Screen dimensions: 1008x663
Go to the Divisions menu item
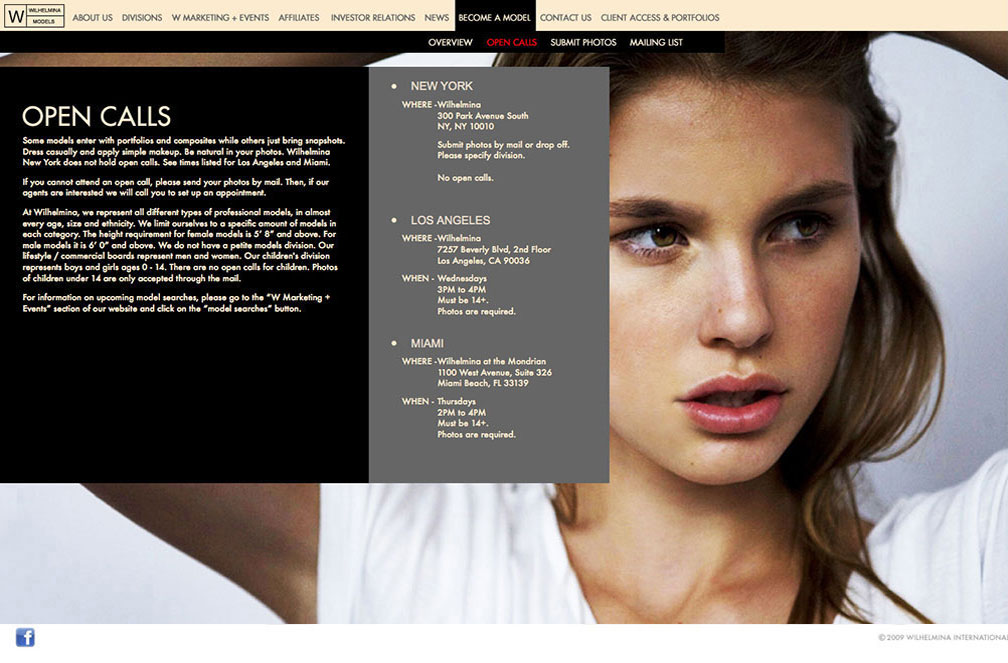tap(142, 17)
